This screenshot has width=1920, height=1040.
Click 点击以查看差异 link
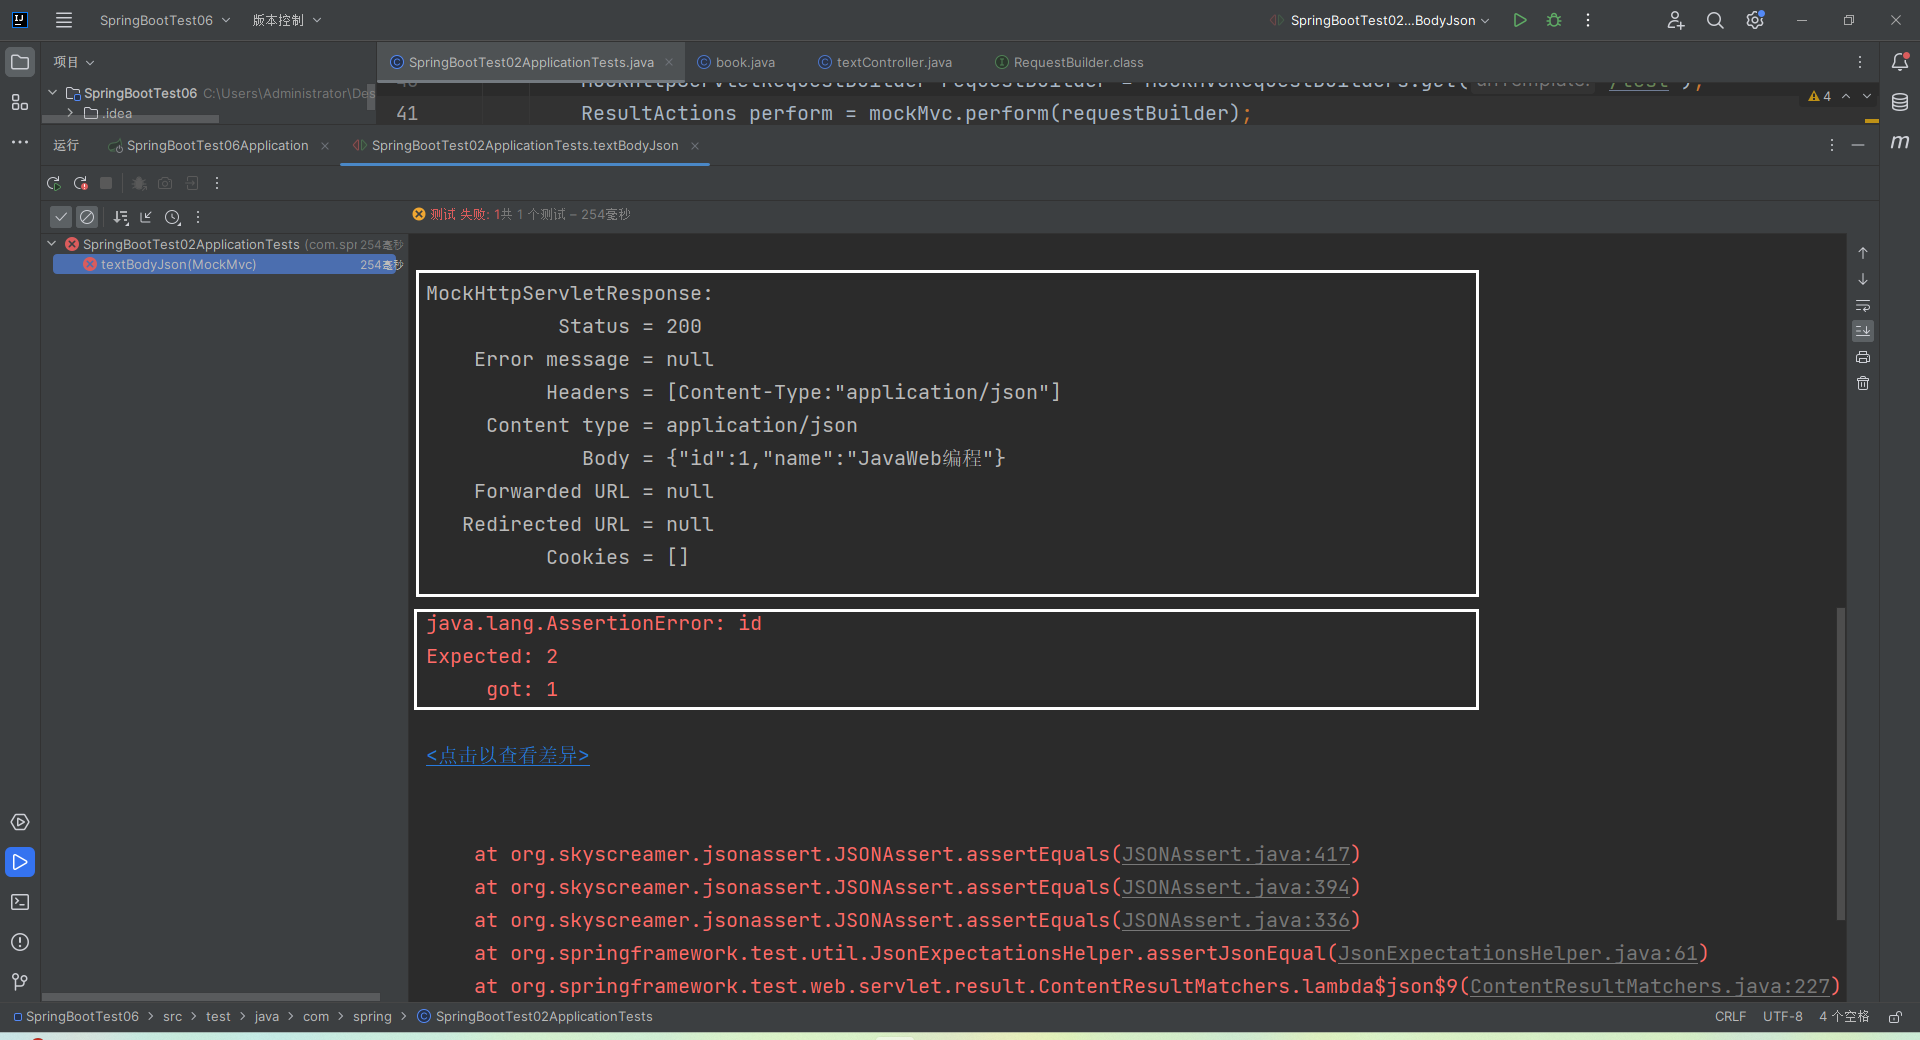(508, 755)
